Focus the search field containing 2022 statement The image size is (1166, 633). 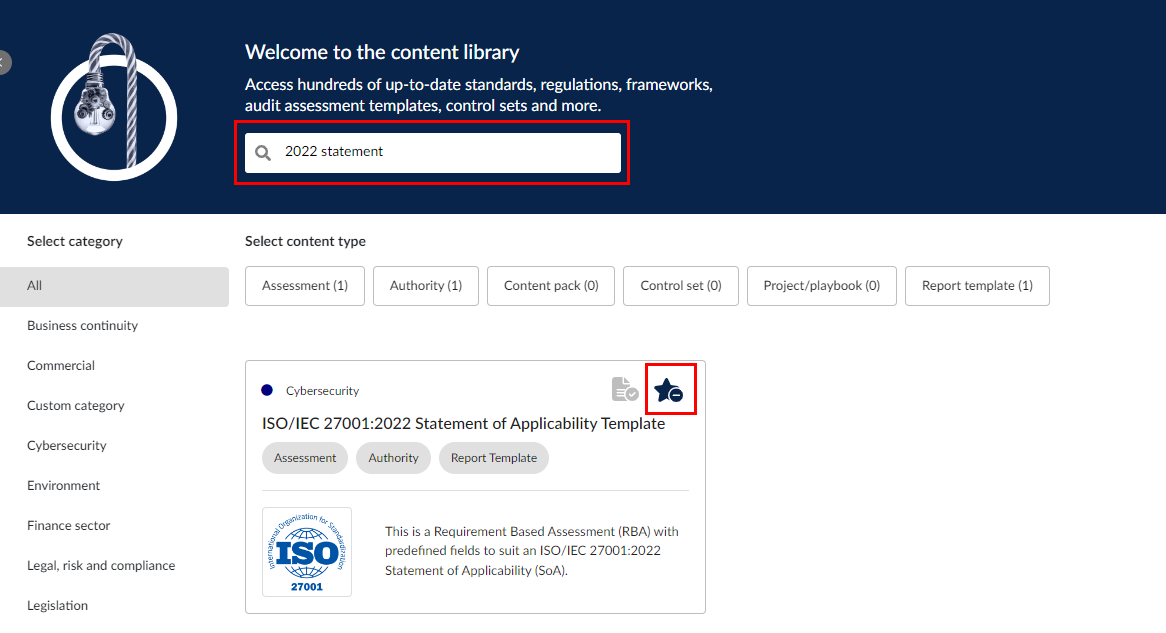433,152
